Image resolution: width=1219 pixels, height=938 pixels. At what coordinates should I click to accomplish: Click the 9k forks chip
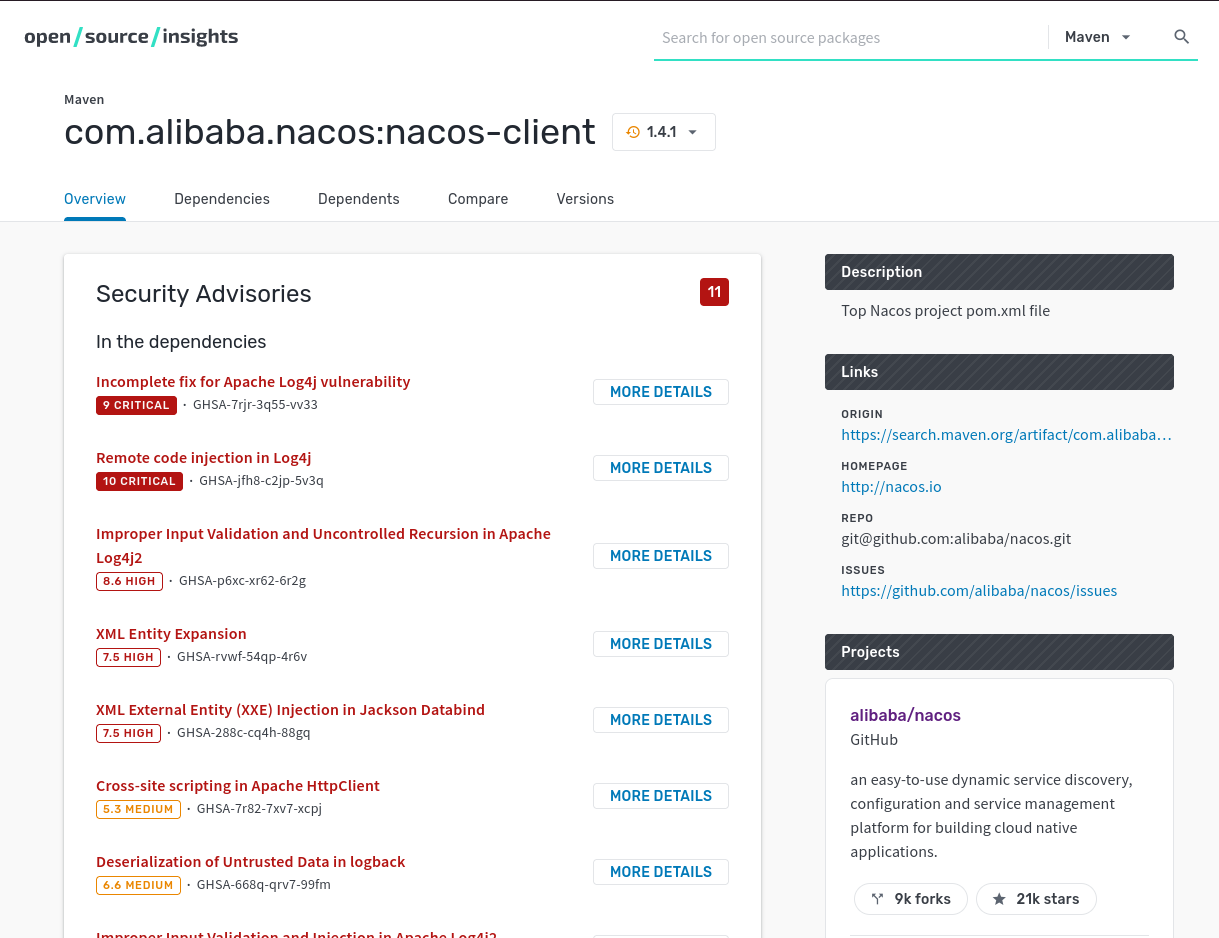[x=910, y=899]
